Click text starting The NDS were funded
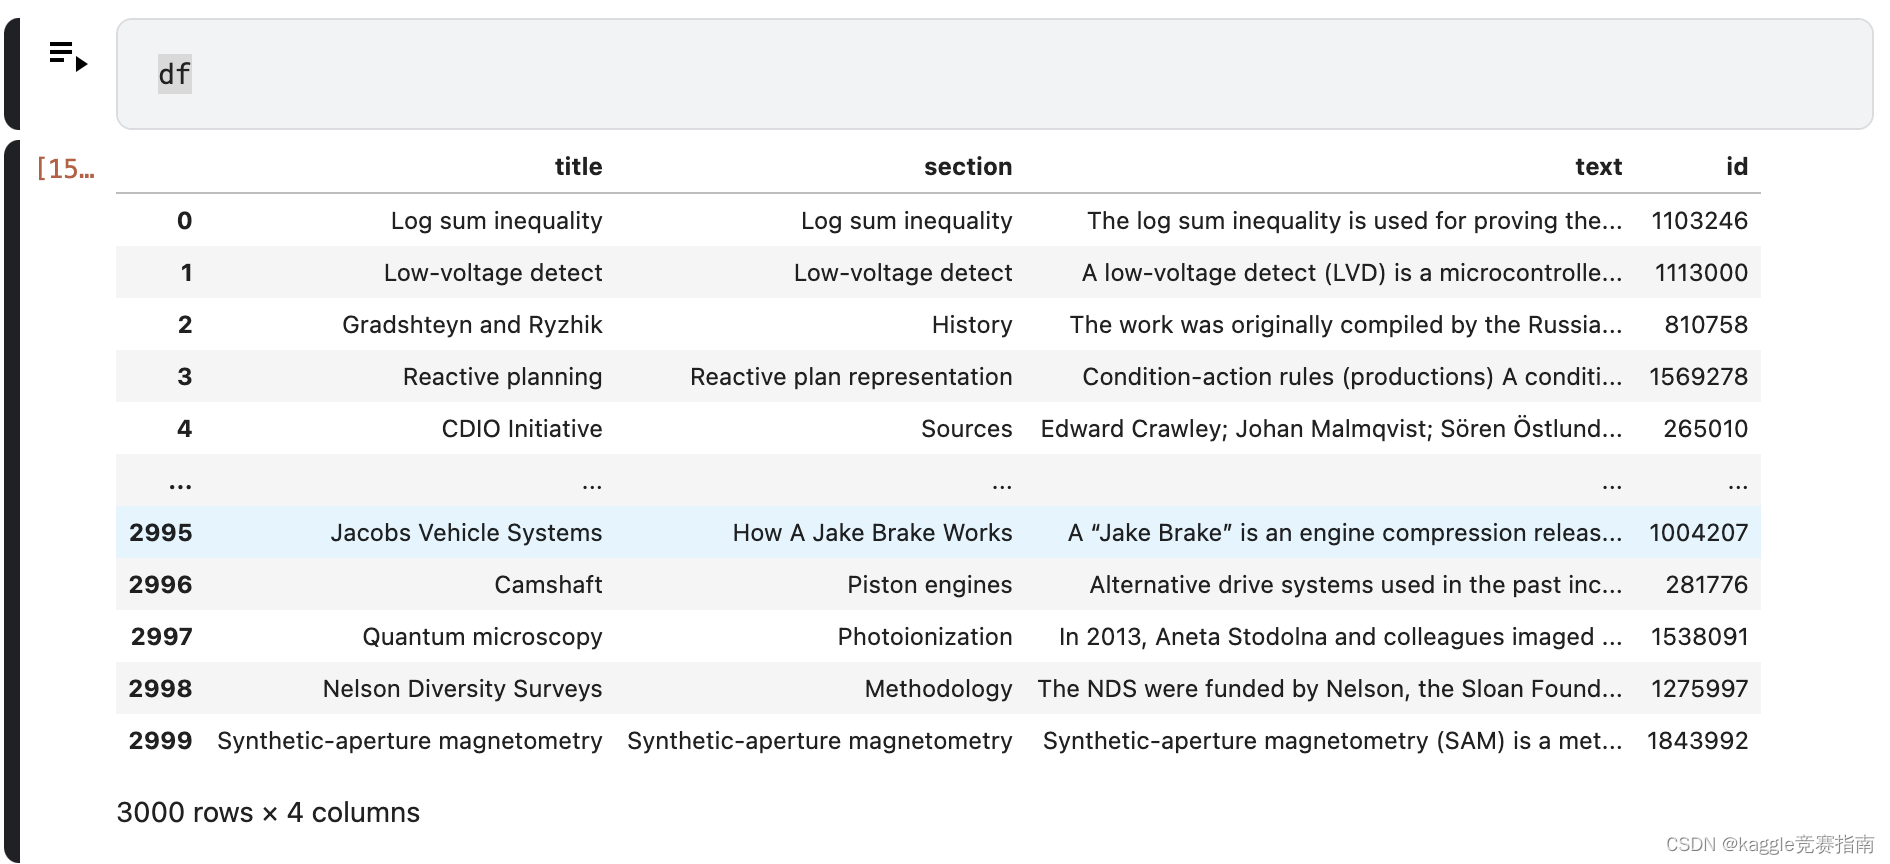Screen dimensions: 1890x864 click(1330, 689)
